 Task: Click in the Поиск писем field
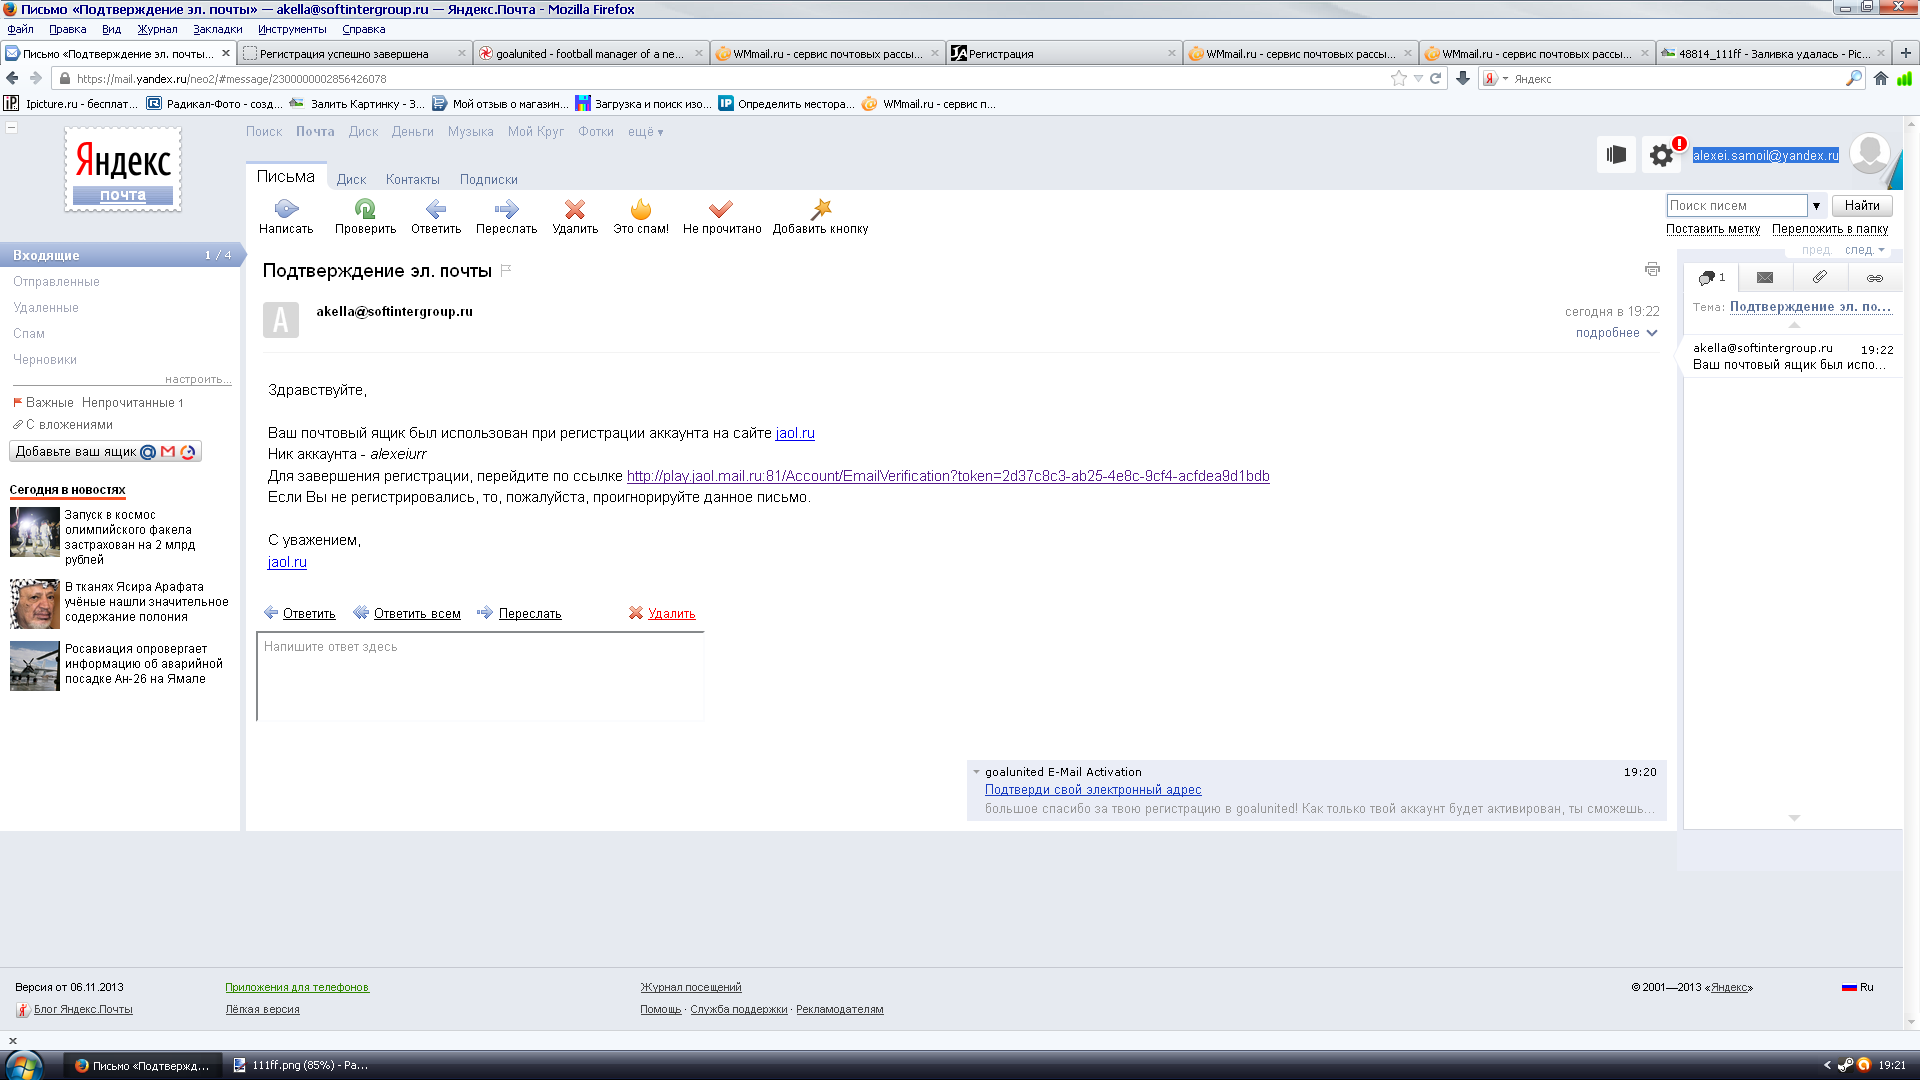click(x=1737, y=205)
